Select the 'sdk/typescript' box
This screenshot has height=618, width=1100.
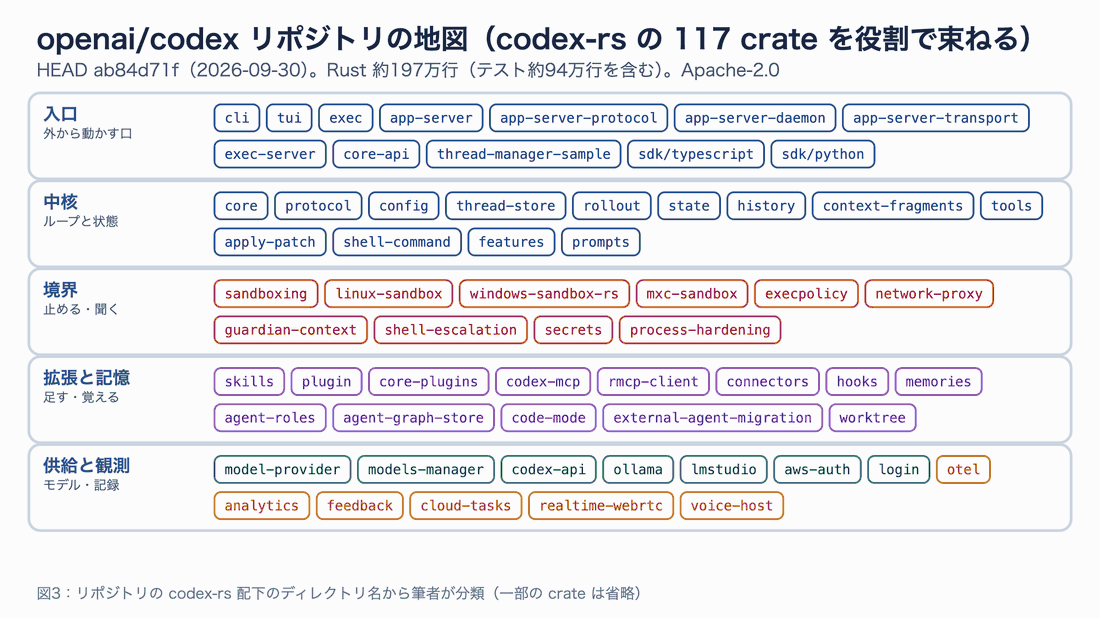pos(696,154)
